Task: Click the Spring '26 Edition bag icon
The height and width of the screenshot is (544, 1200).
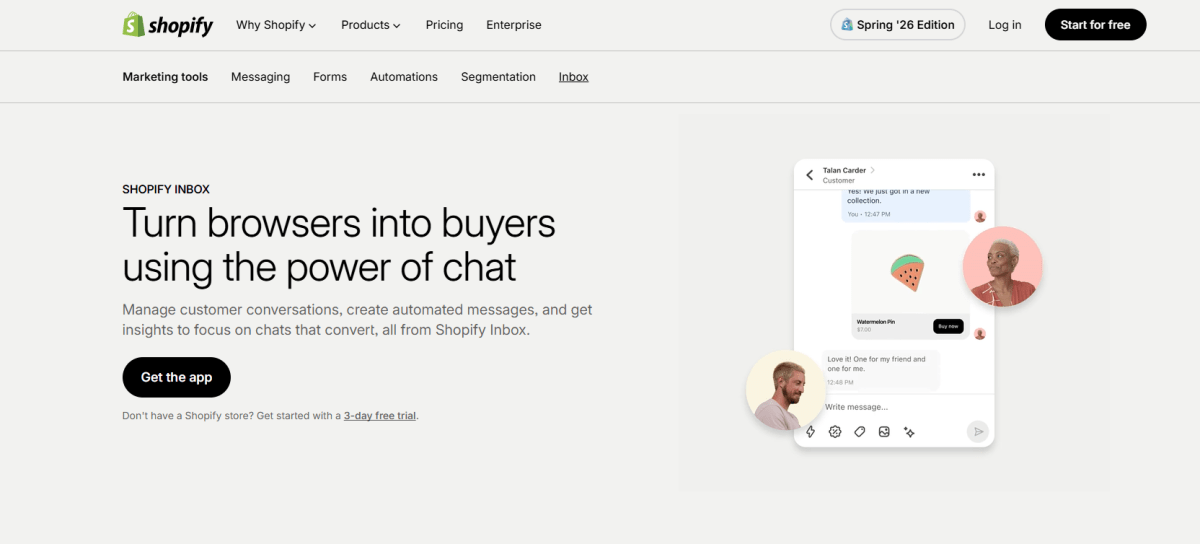Action: click(847, 25)
